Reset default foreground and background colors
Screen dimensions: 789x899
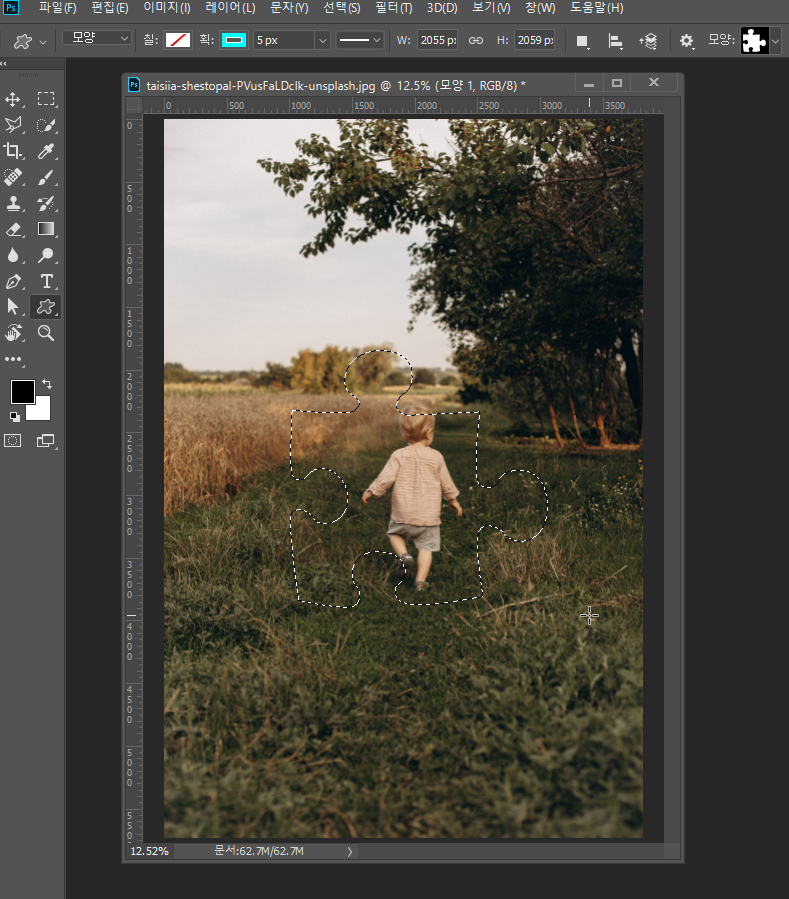14,417
